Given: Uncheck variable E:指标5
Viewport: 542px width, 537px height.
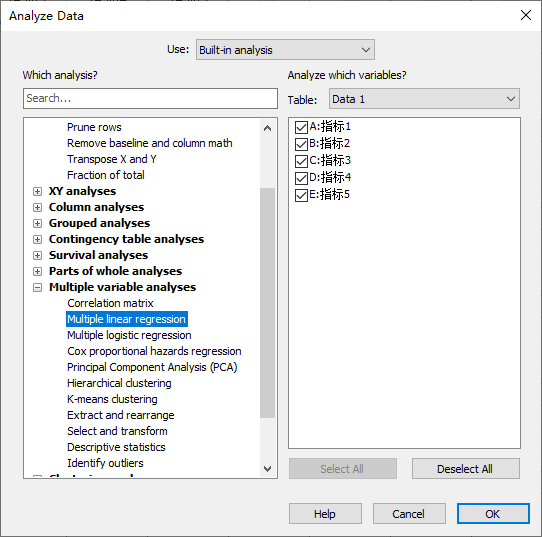Looking at the screenshot, I should [301, 195].
